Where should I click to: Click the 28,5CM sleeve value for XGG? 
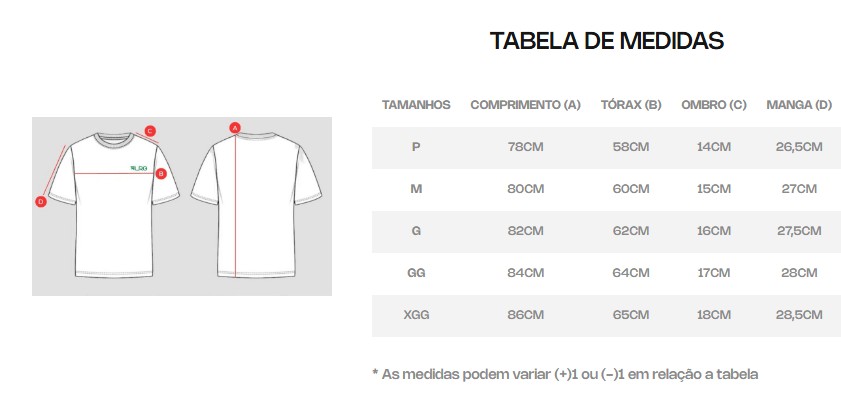pyautogui.click(x=799, y=315)
